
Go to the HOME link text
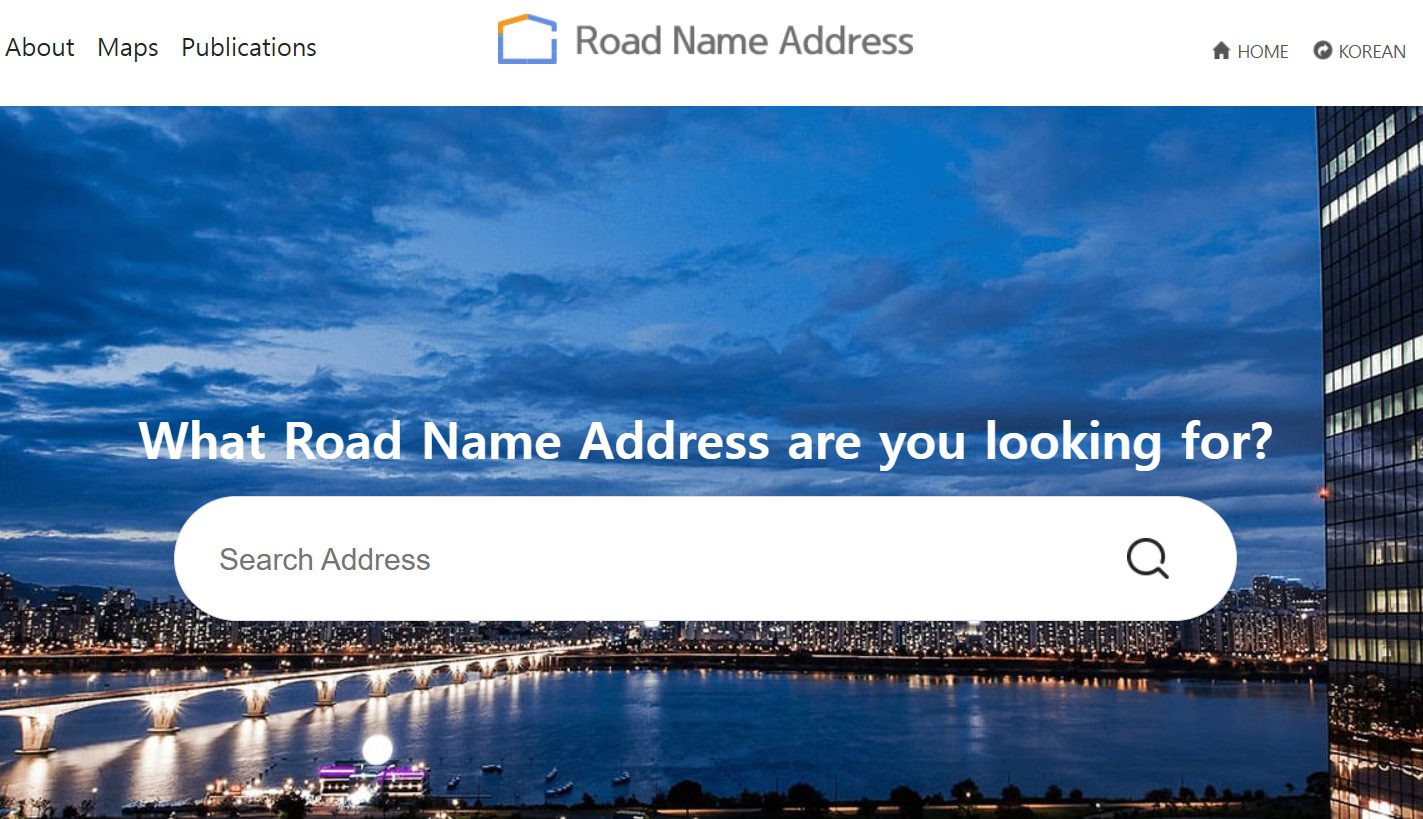point(1263,51)
